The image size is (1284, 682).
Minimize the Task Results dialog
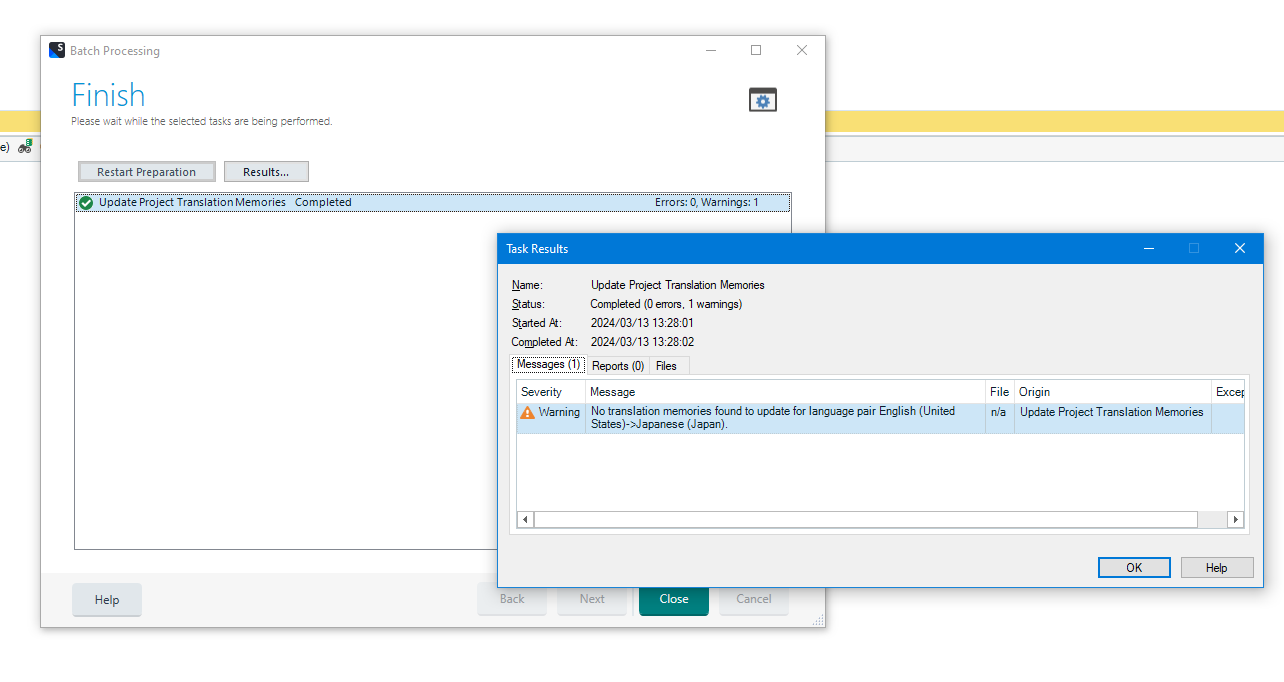click(1150, 249)
